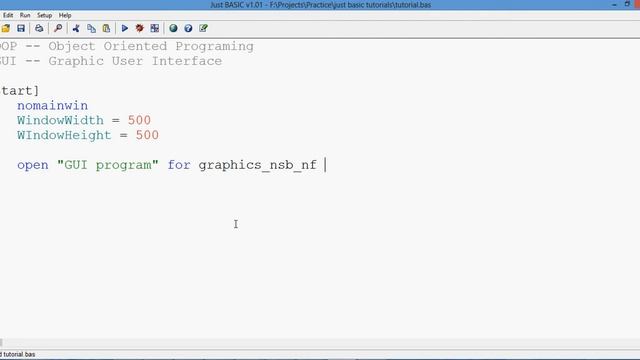Click the horizontal scrollbar at the bottom
Viewport: 640px width, 360px height.
click(x=320, y=343)
